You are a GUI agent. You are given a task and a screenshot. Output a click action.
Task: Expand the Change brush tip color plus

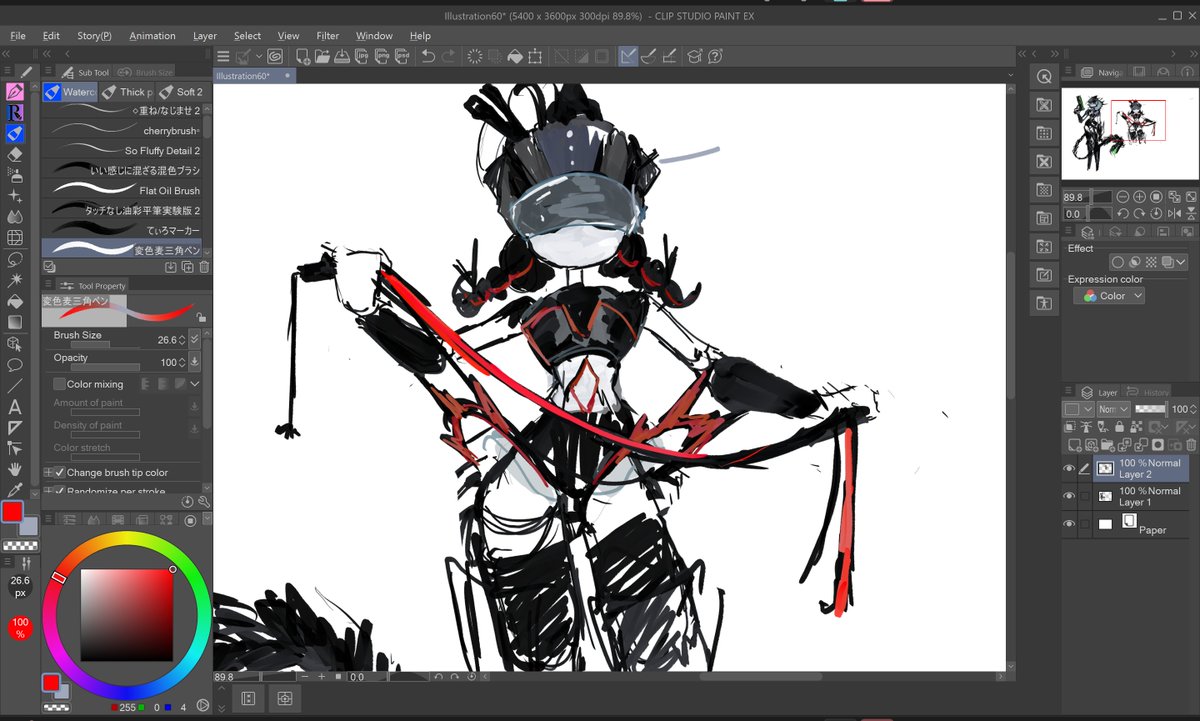(47, 472)
